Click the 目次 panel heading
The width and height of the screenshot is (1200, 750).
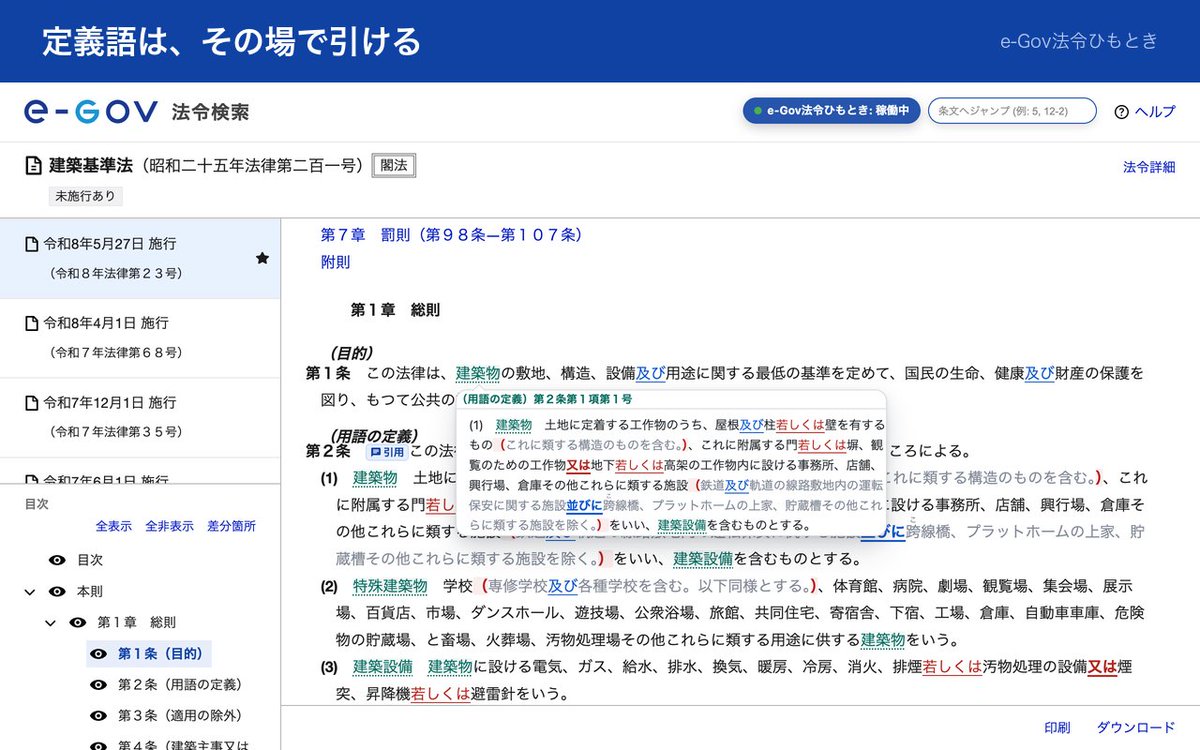(x=36, y=504)
